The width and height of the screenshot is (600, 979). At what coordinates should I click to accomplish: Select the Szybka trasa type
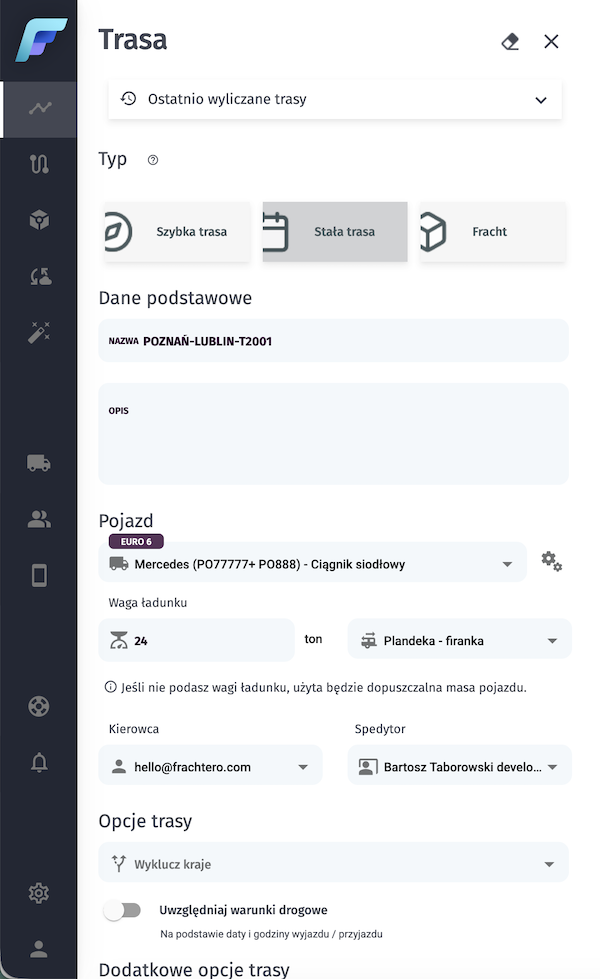(177, 232)
